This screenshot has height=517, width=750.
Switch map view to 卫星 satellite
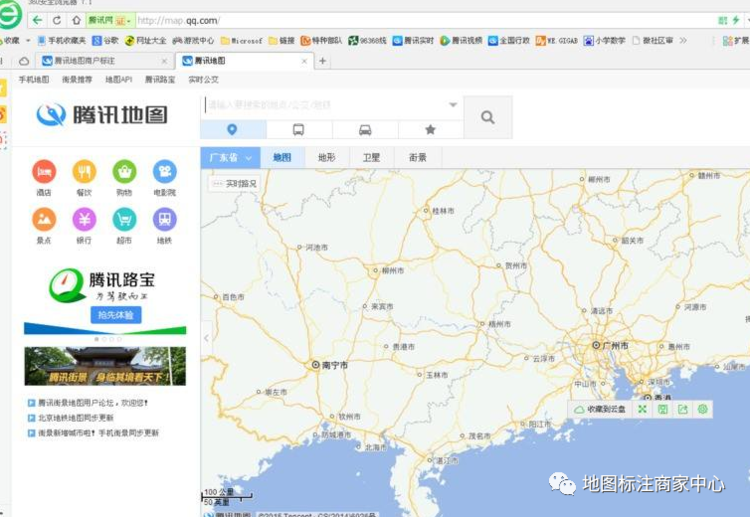(x=371, y=157)
